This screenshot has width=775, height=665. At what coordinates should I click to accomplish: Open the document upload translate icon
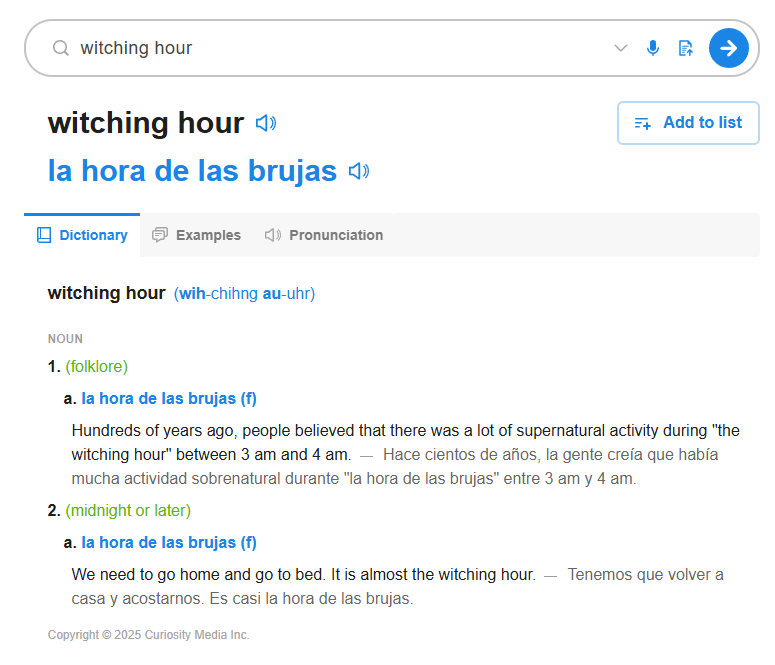pyautogui.click(x=686, y=48)
